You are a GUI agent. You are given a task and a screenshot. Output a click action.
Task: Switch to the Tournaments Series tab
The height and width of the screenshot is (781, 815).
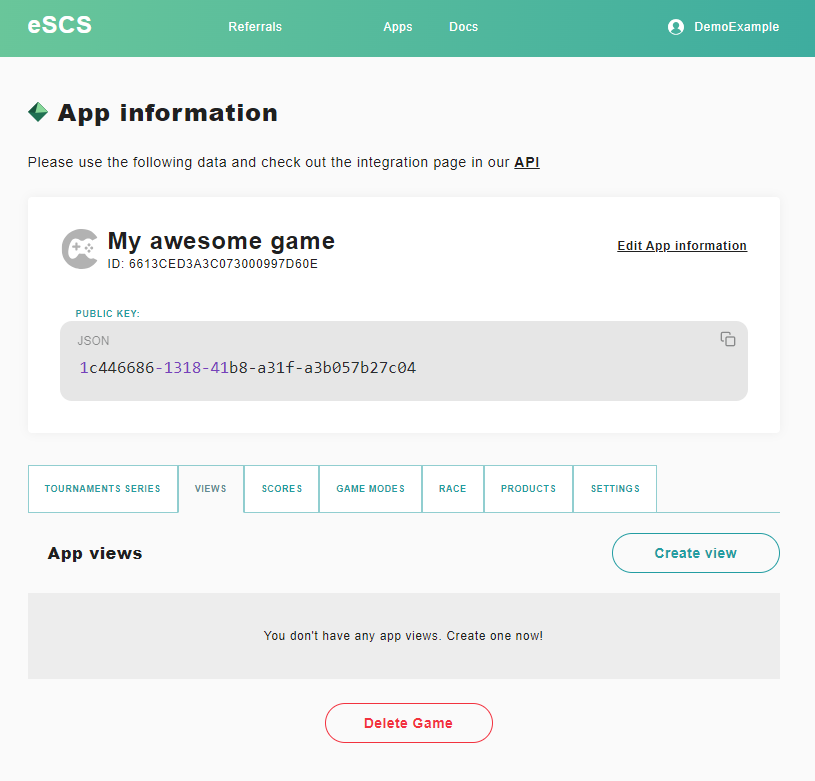tap(102, 489)
